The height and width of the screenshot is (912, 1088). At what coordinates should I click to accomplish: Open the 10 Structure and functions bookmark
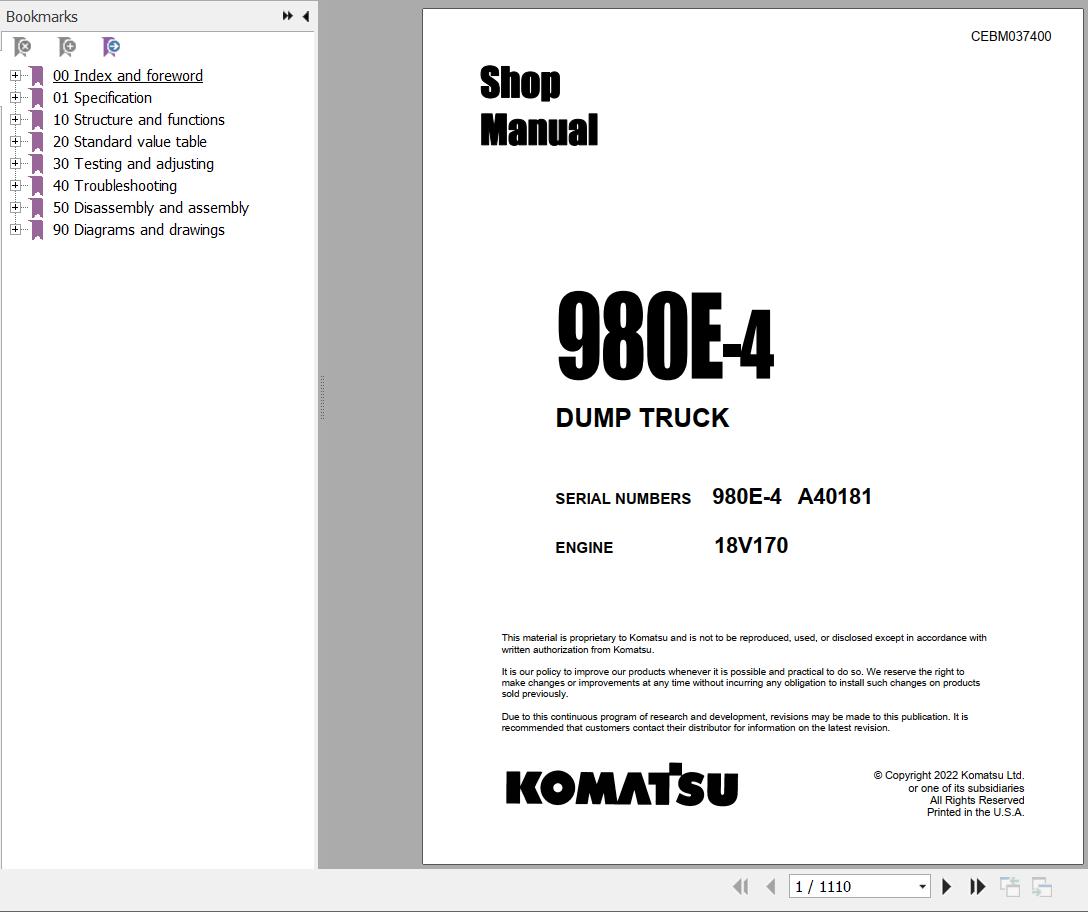(139, 119)
